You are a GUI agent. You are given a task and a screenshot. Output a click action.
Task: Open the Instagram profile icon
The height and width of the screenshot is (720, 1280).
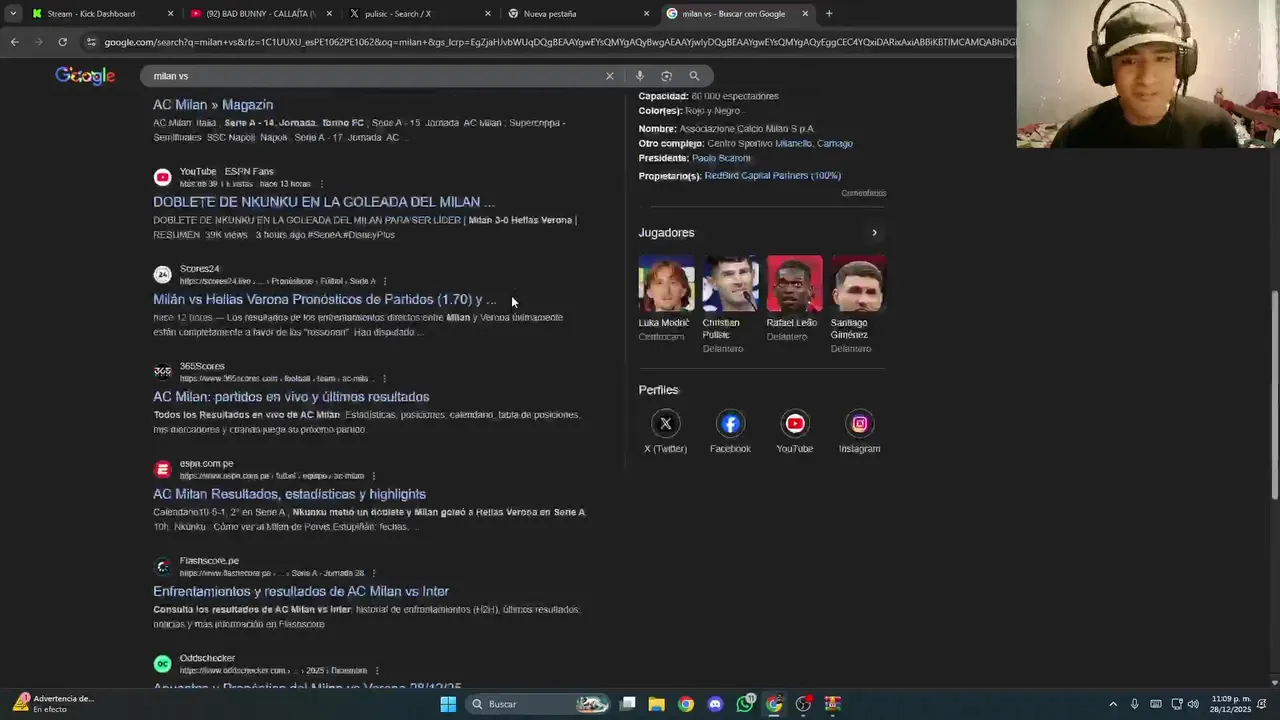[x=859, y=423]
